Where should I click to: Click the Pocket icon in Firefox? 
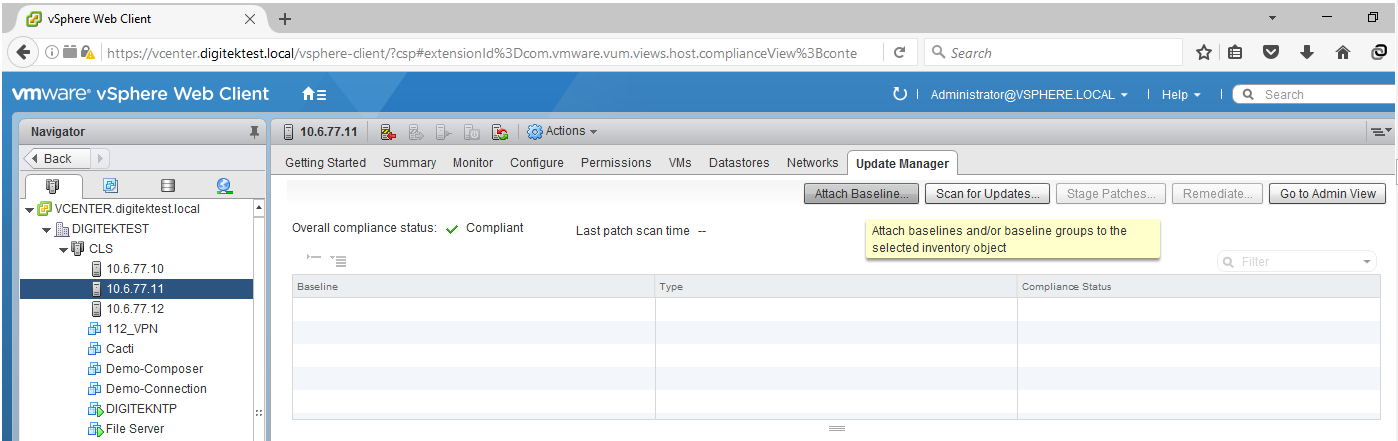[x=1271, y=53]
